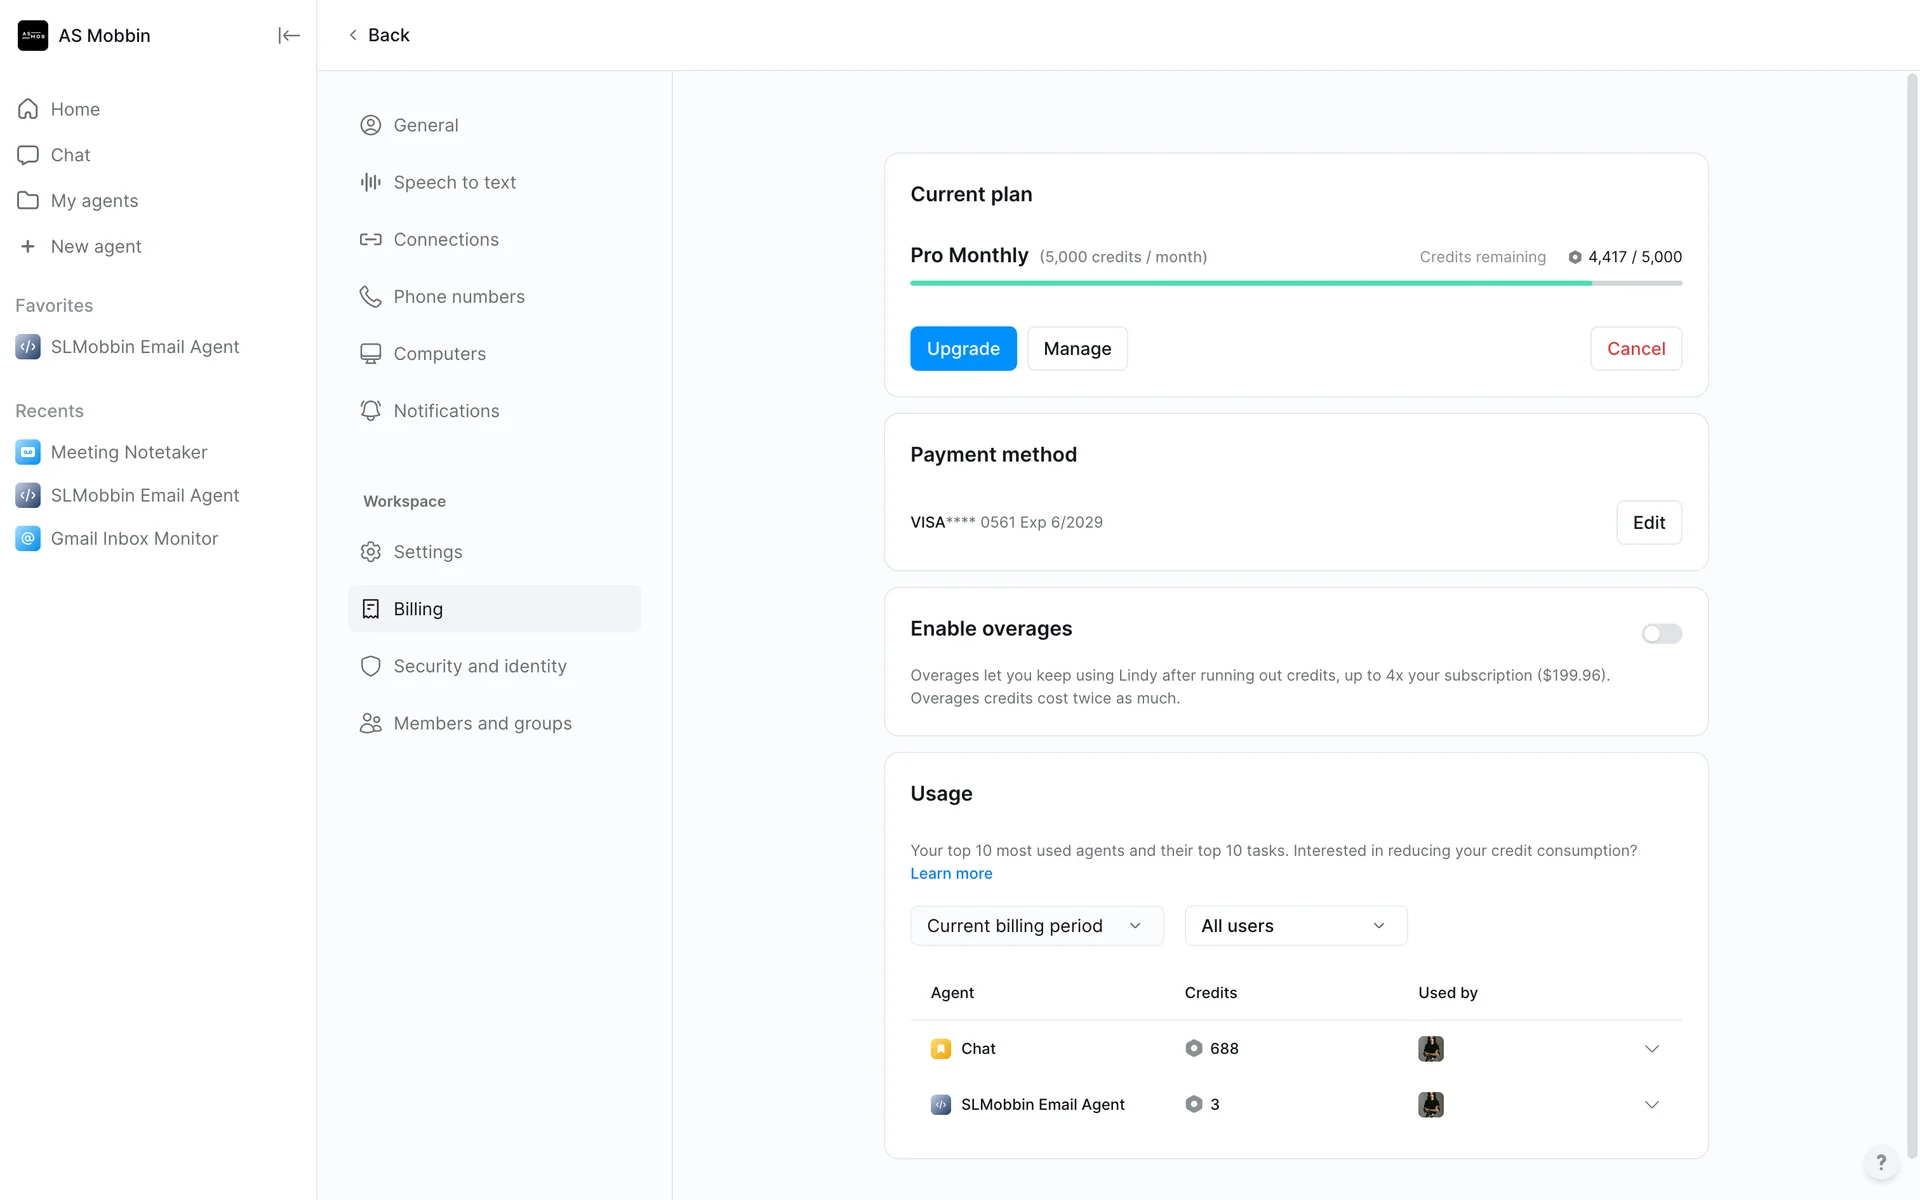Click the Meeting Notetaker agent icon
Image resolution: width=1920 pixels, height=1200 pixels.
coord(28,452)
